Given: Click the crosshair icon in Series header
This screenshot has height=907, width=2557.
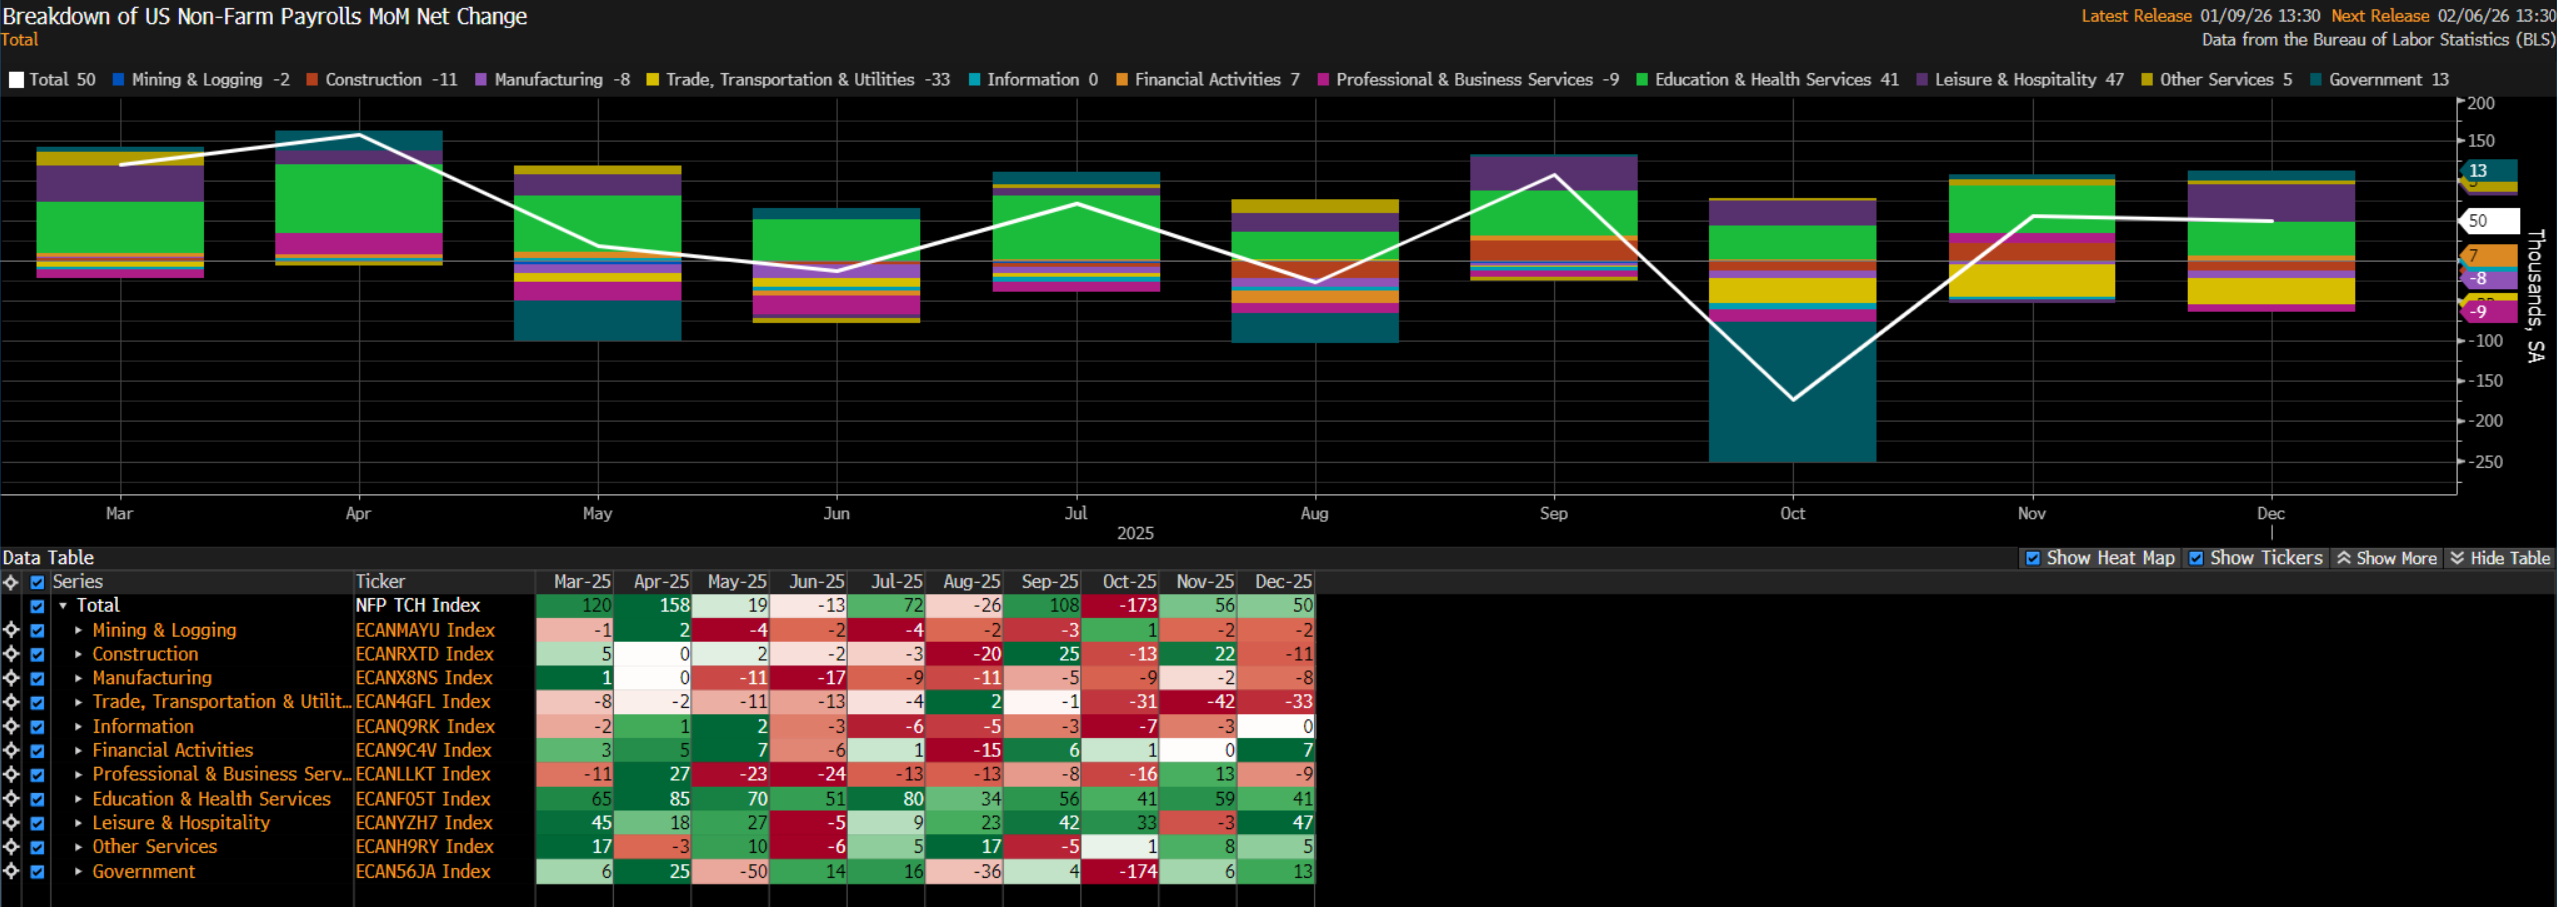Looking at the screenshot, I should (x=11, y=582).
